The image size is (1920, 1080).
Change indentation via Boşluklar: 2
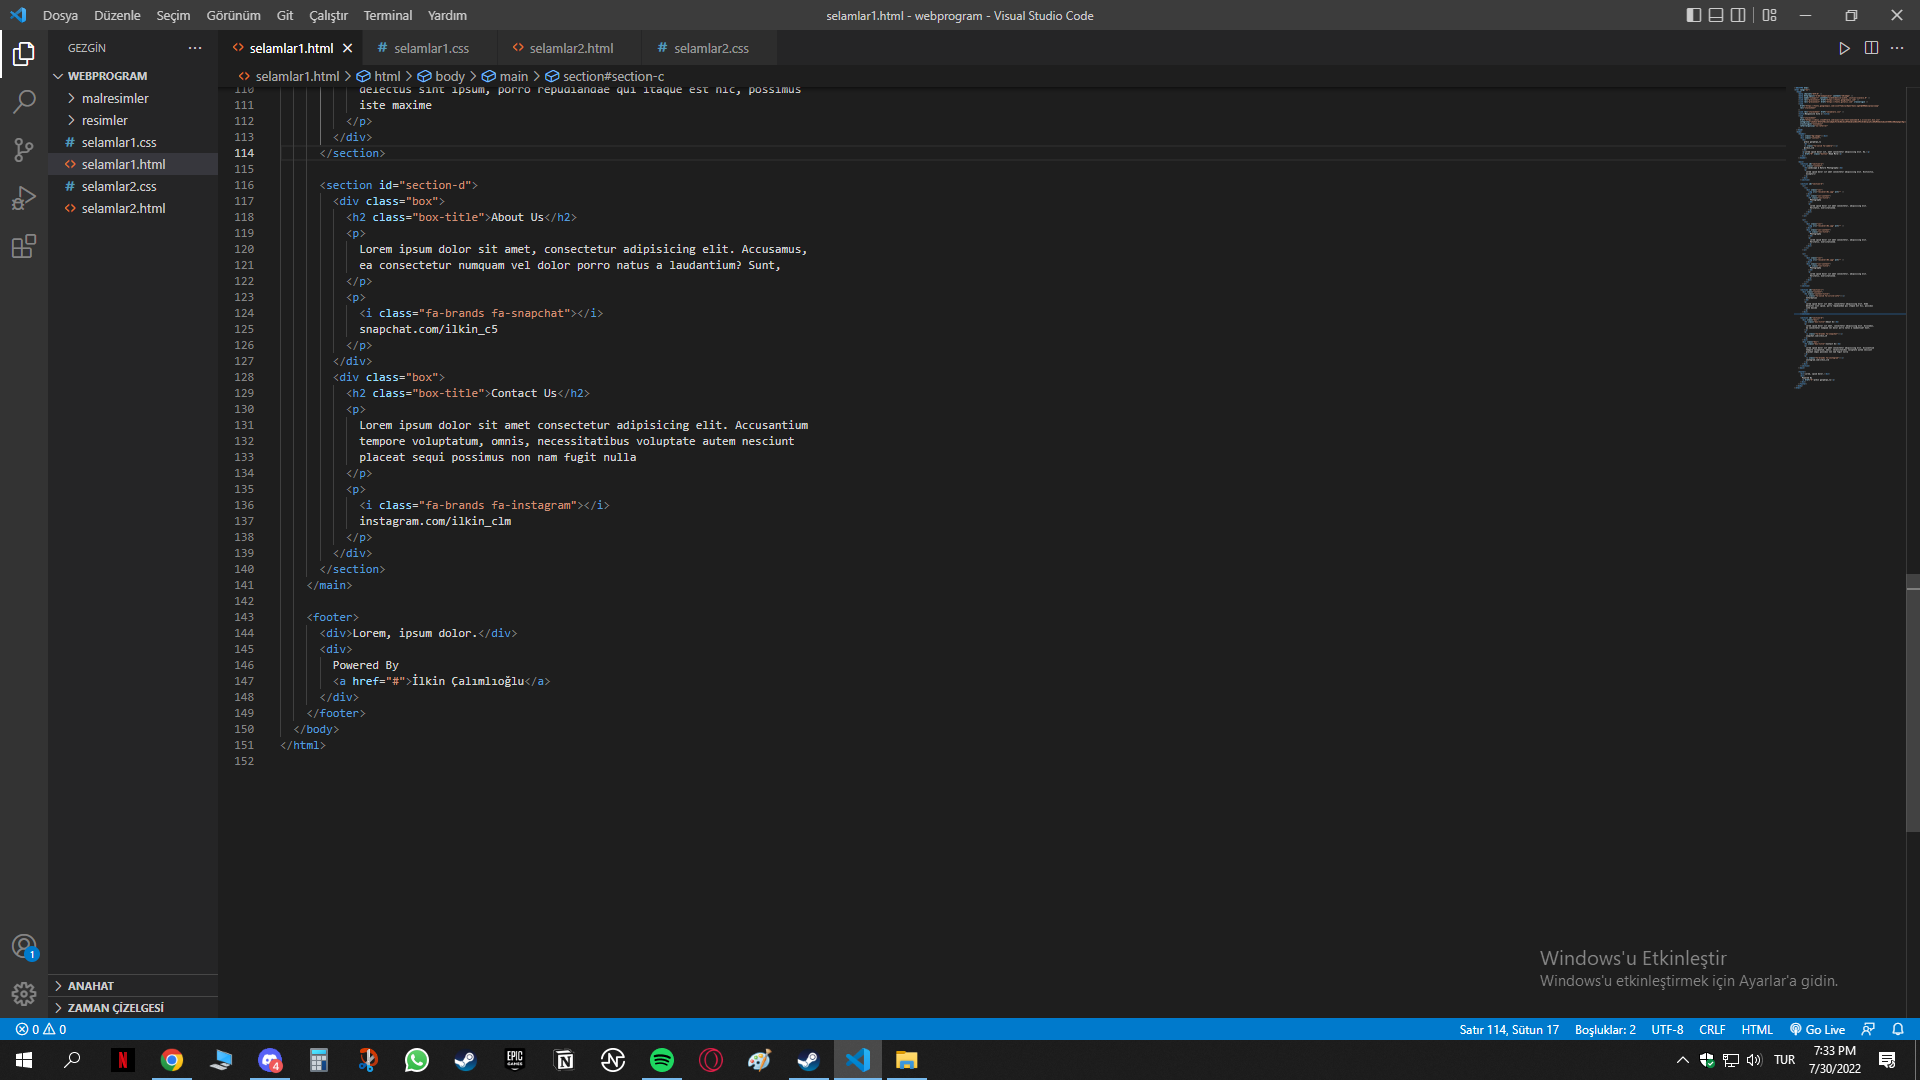coord(1605,1029)
